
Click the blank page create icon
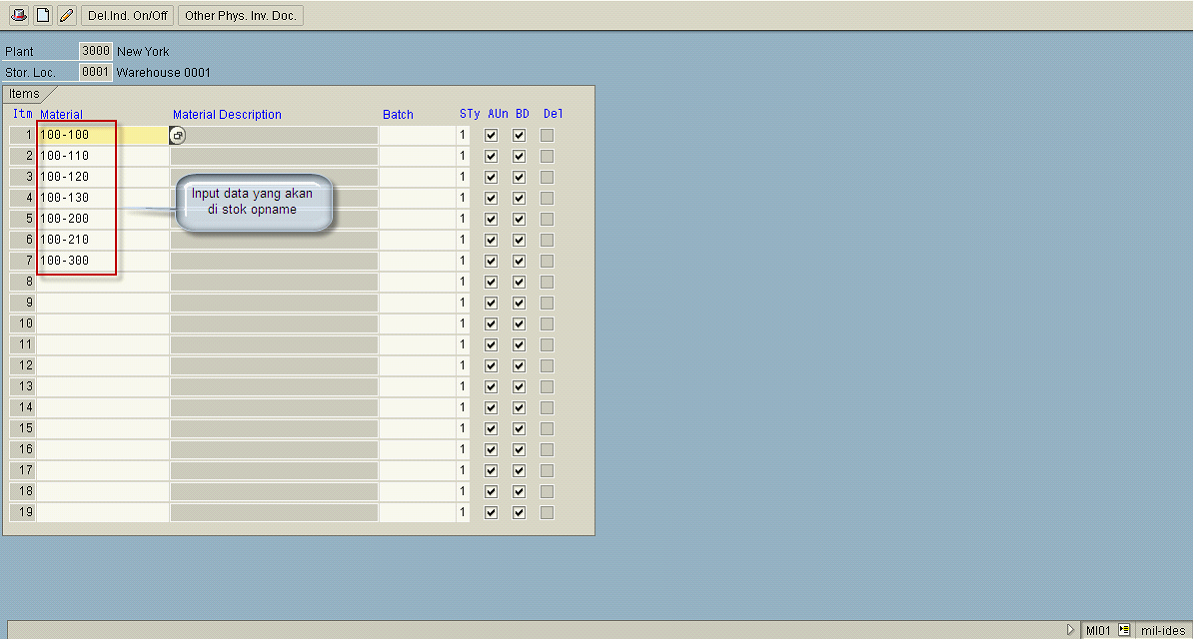[42, 15]
